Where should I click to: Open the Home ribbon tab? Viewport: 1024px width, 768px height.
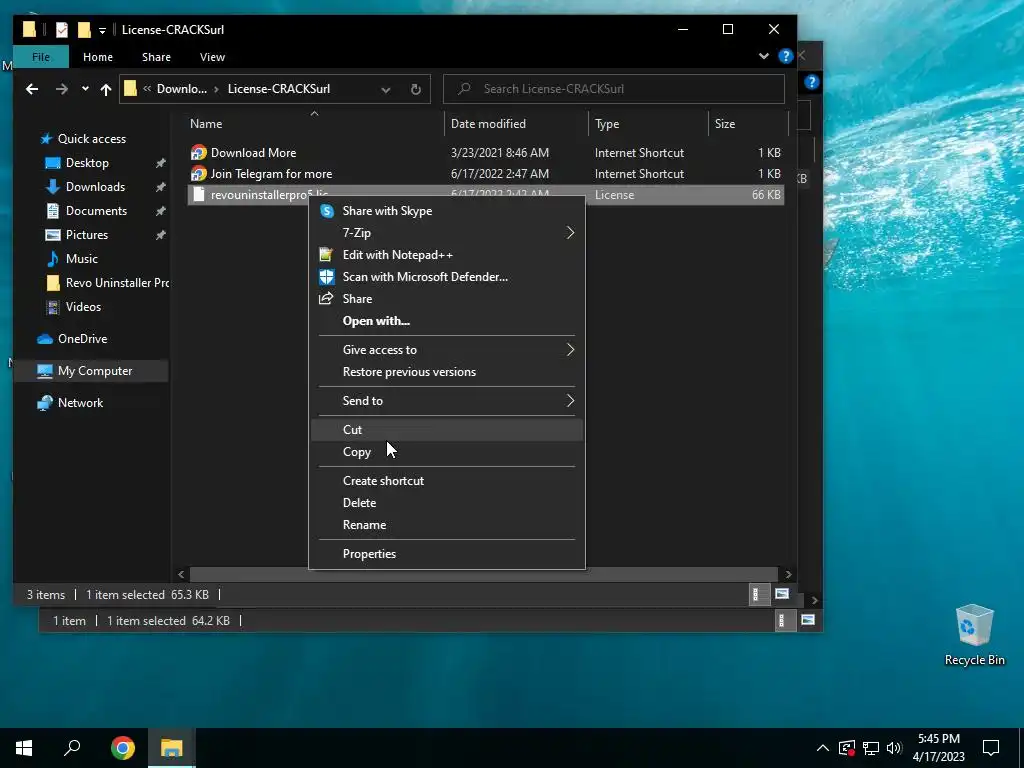pos(98,57)
